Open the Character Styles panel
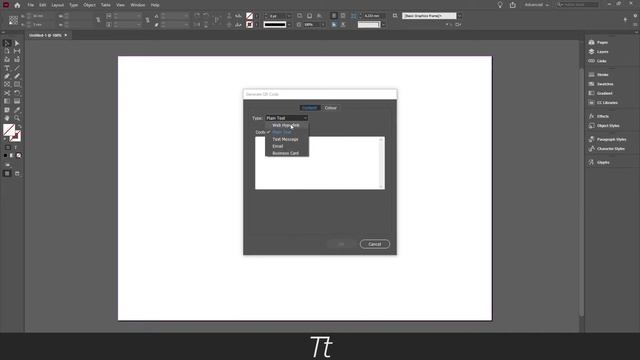This screenshot has height=360, width=640. coord(607,149)
